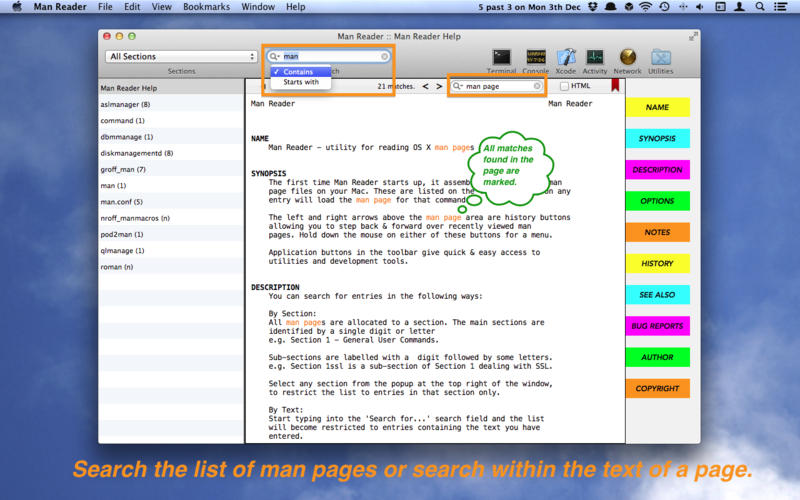Open the Terminal toolbar icon

(502, 58)
